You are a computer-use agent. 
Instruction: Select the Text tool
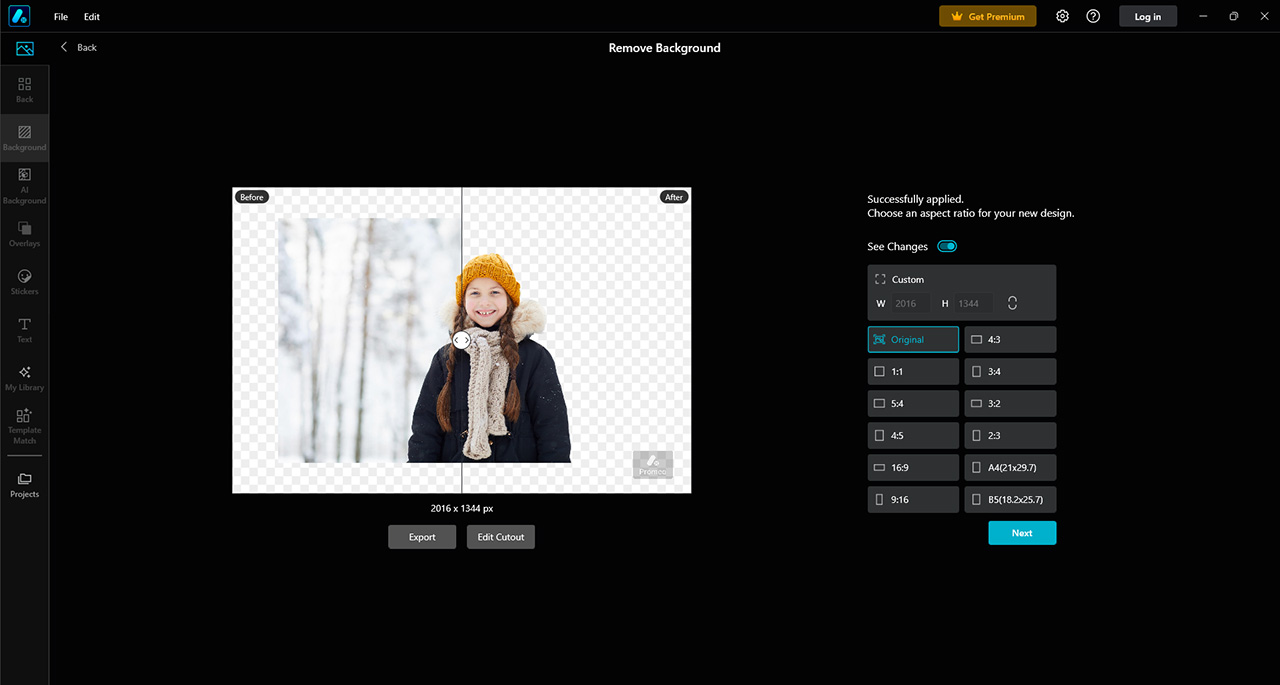(x=24, y=330)
